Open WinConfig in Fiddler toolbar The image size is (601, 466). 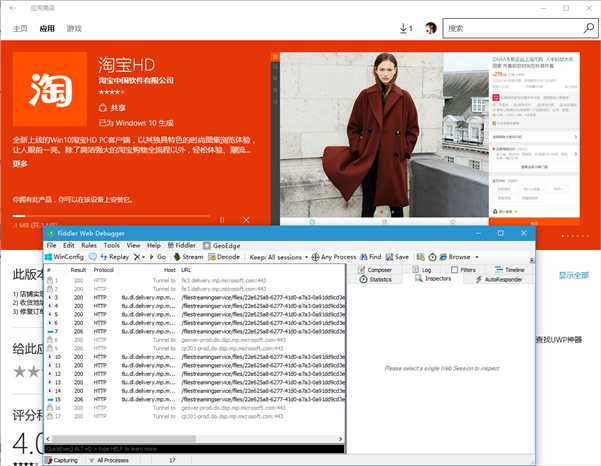(64, 257)
